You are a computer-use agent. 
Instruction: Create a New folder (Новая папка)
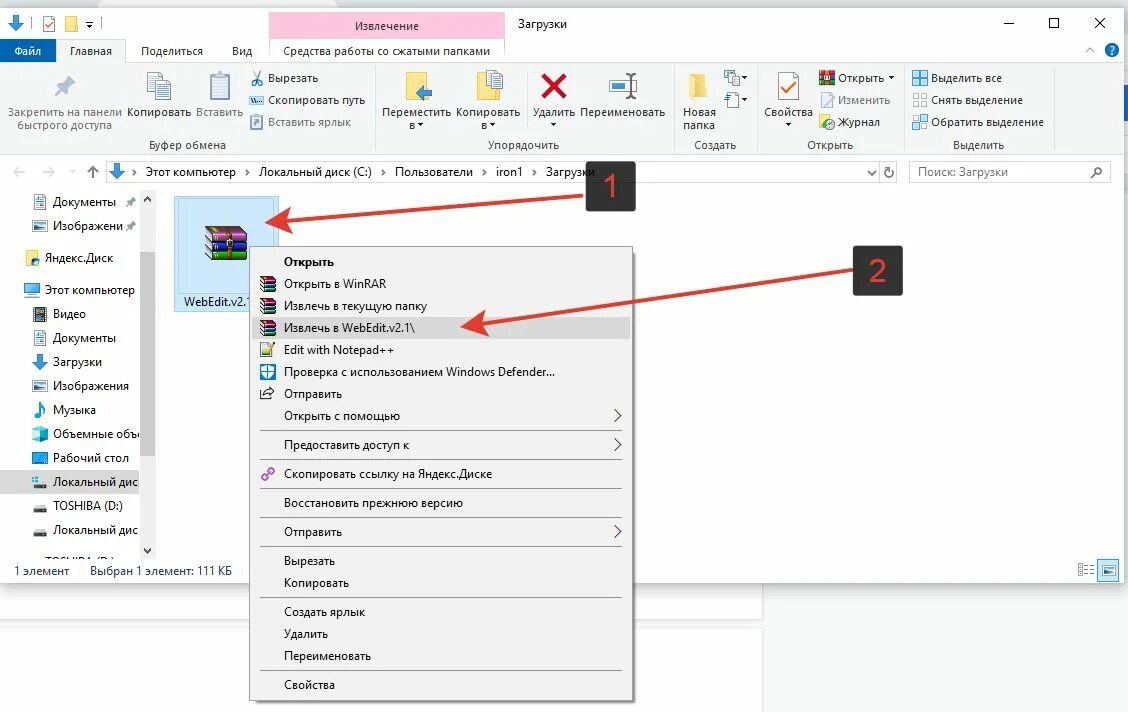pos(699,101)
